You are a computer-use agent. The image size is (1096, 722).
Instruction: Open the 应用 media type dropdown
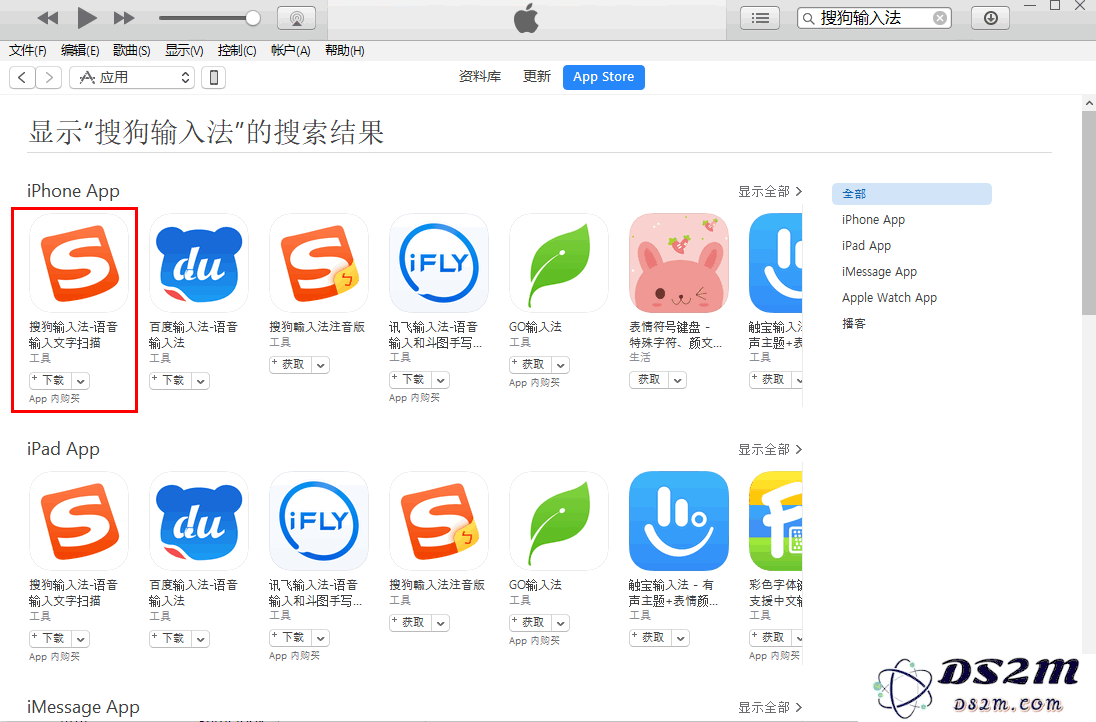point(132,78)
